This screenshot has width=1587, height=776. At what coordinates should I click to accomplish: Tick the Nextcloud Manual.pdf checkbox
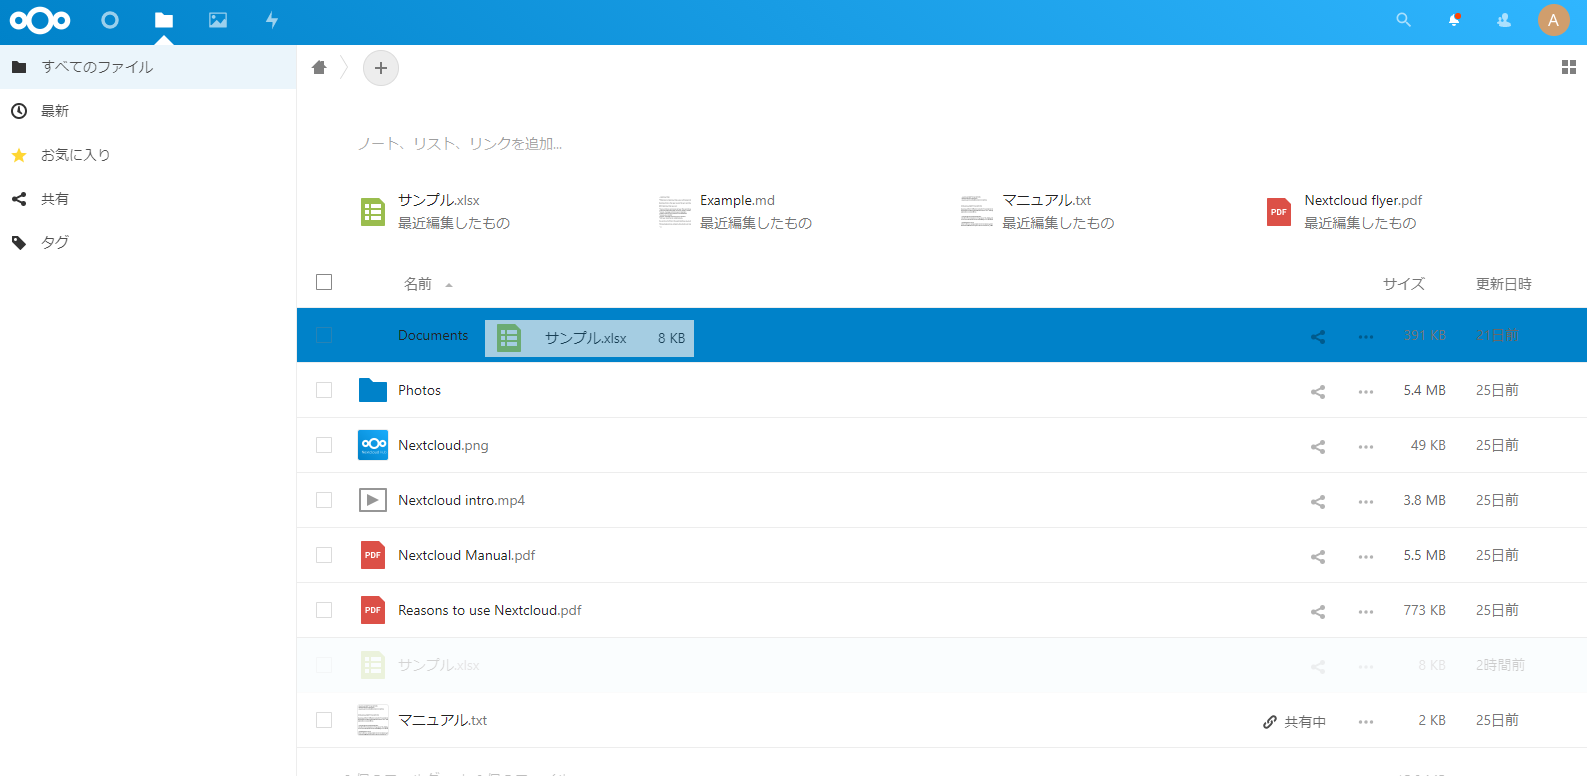point(324,555)
